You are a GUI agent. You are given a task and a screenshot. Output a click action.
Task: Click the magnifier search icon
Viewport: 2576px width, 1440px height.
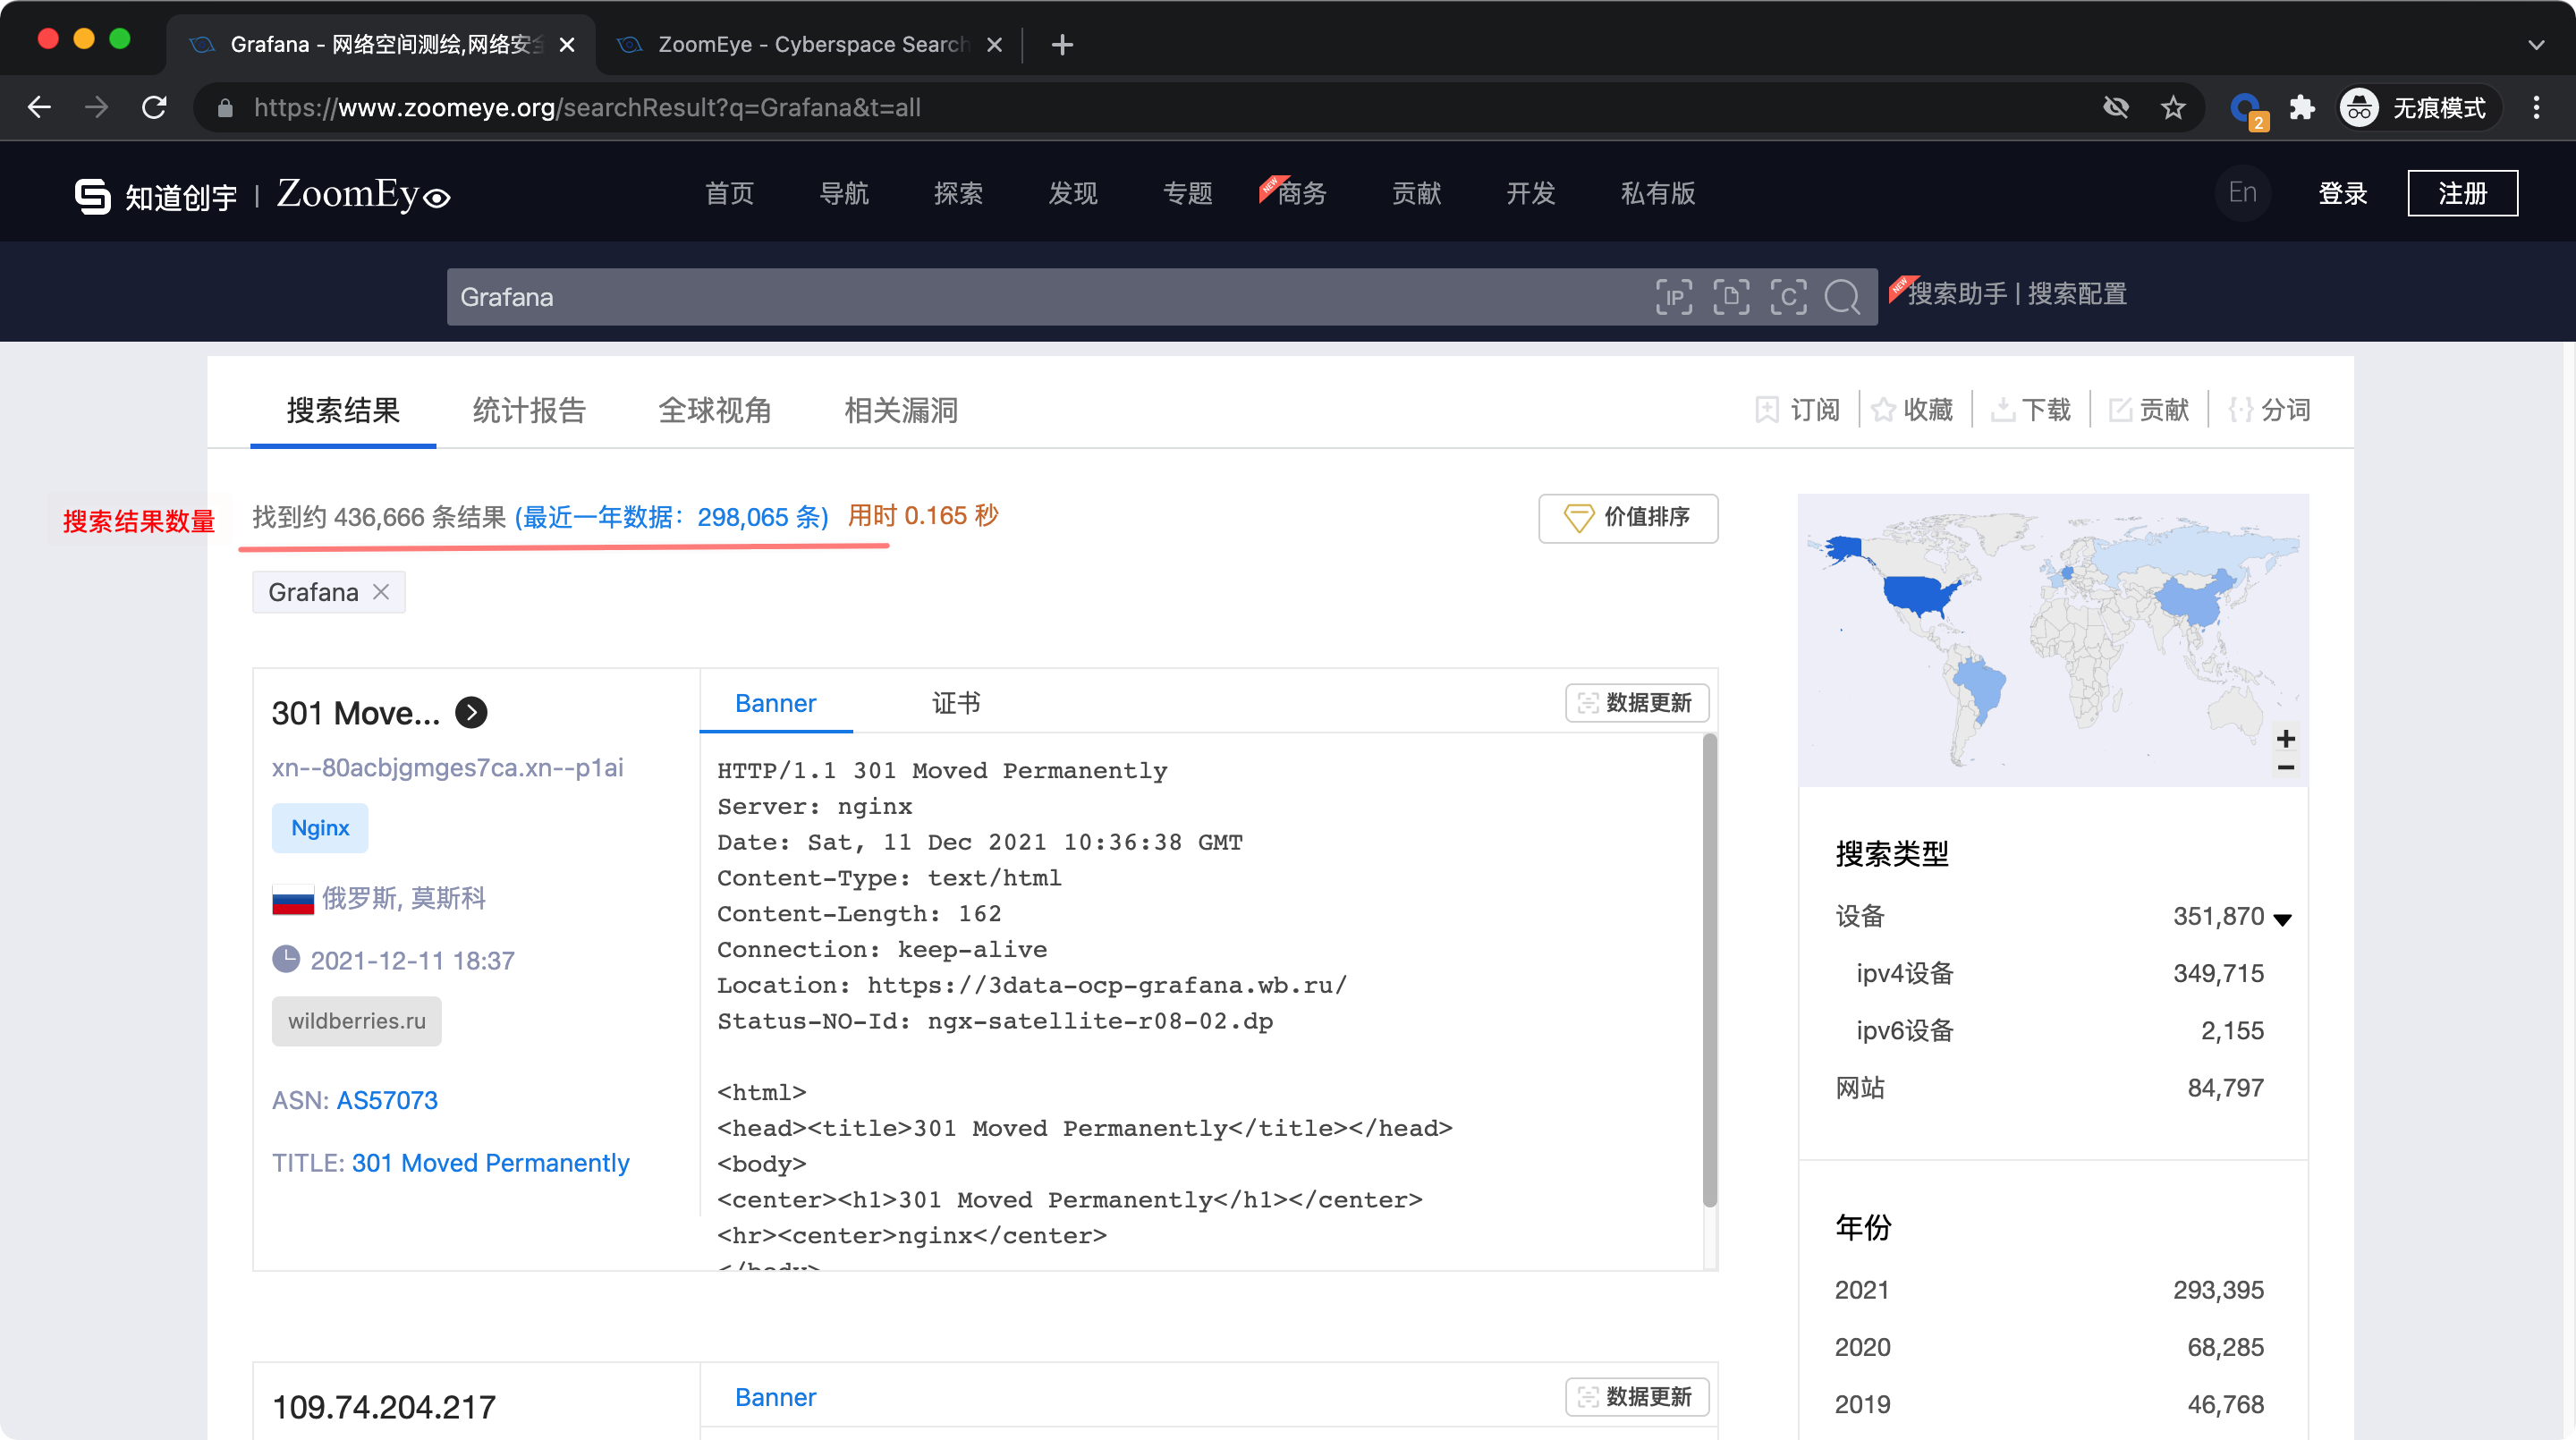pyautogui.click(x=1842, y=297)
